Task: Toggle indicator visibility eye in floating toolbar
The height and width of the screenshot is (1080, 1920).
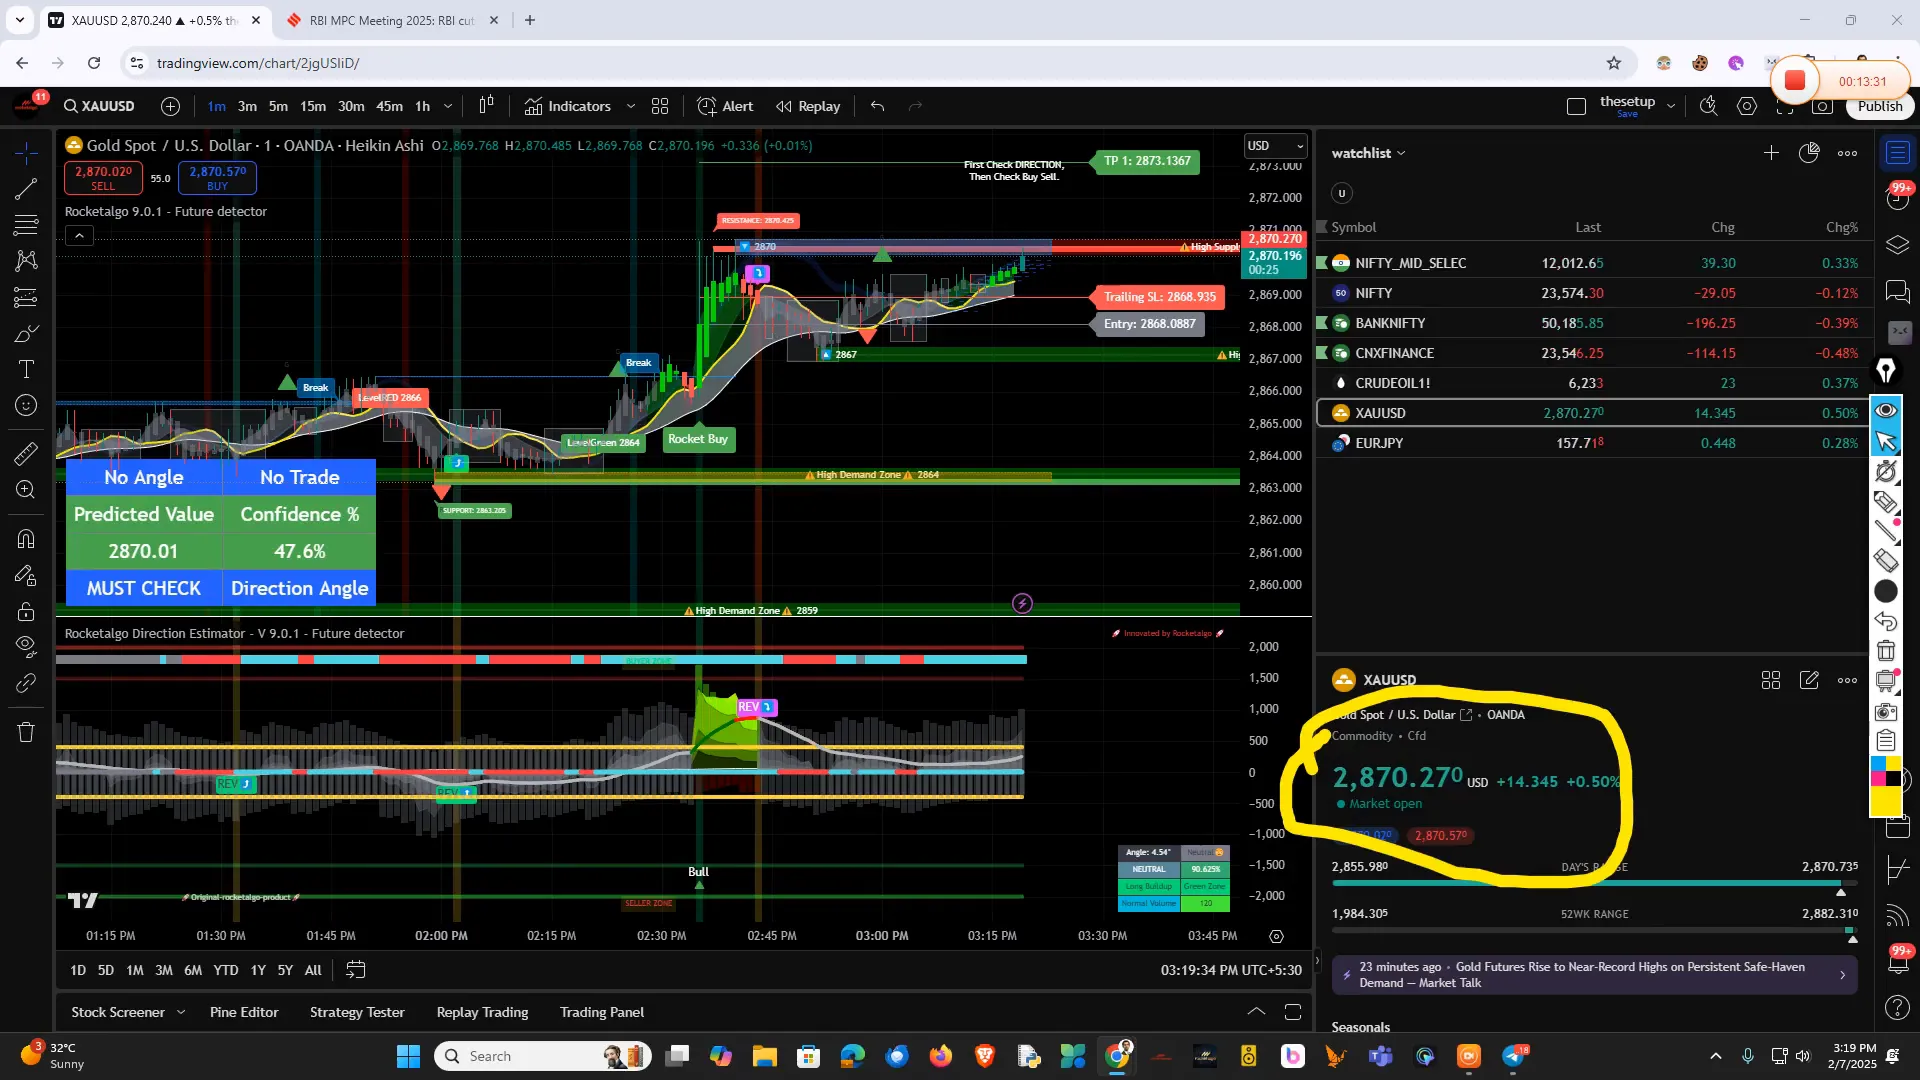Action: 1887,412
